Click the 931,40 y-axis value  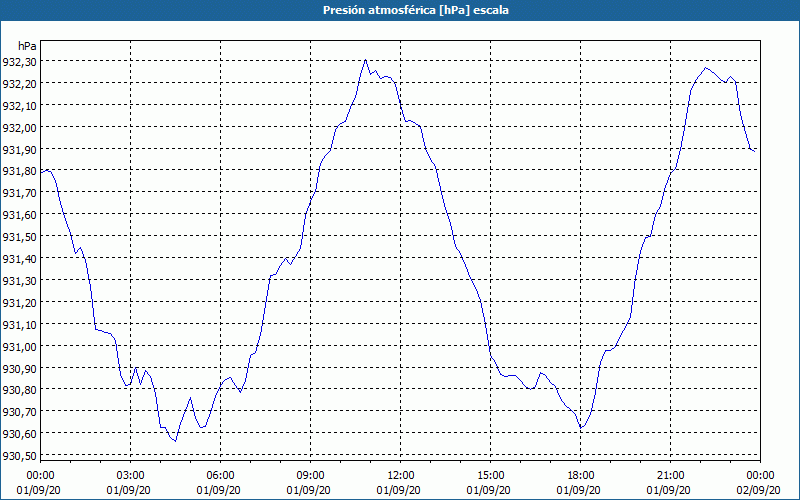[x=20, y=259]
